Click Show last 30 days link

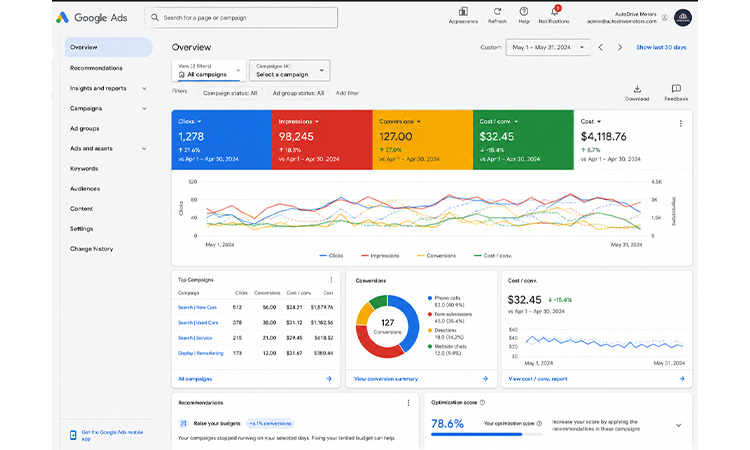661,47
